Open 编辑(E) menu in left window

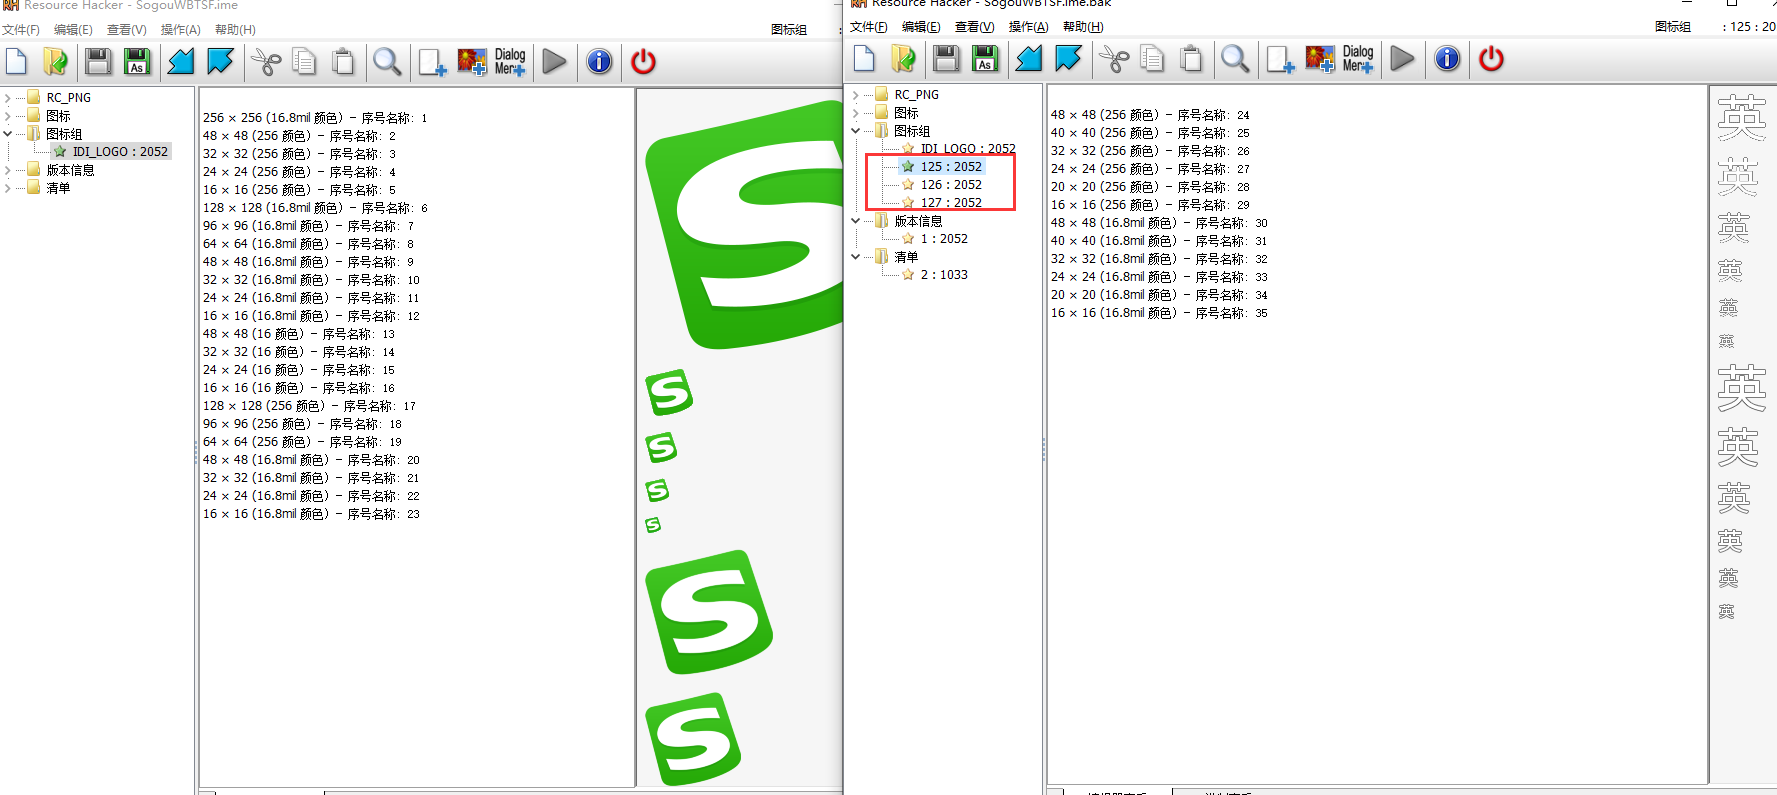(73, 30)
